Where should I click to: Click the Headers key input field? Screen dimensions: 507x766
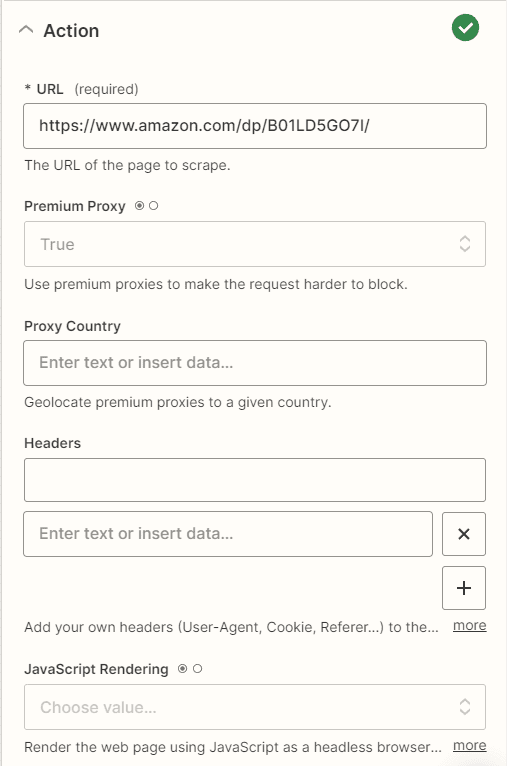click(x=255, y=480)
